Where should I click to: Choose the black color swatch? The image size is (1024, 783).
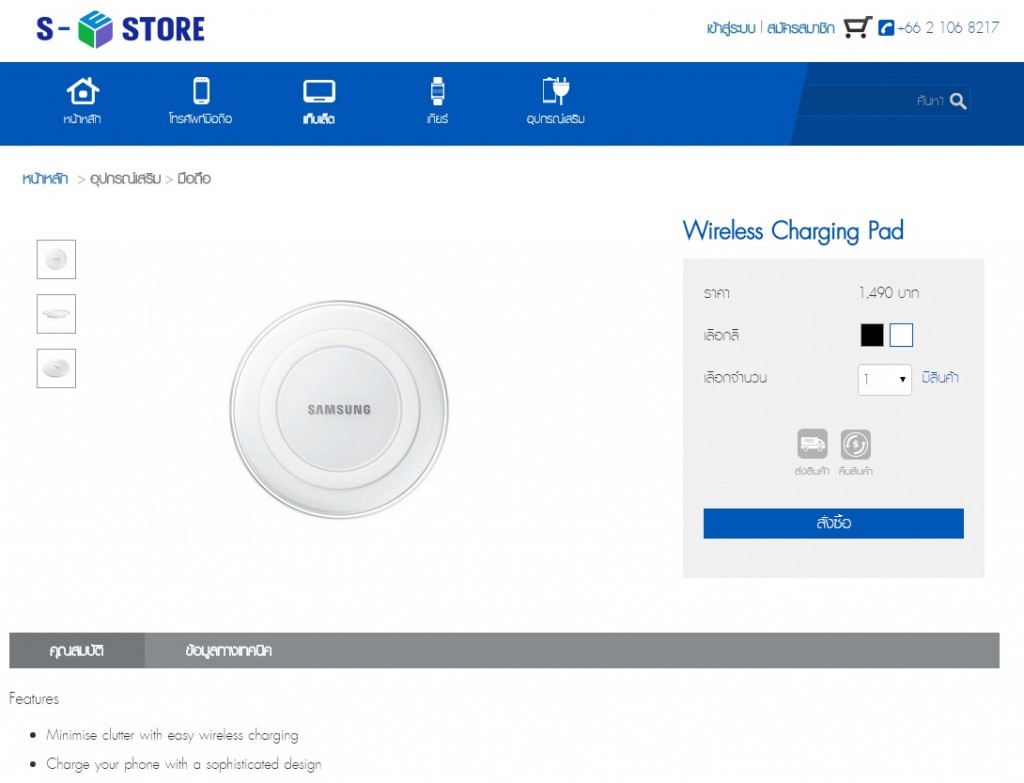[872, 335]
